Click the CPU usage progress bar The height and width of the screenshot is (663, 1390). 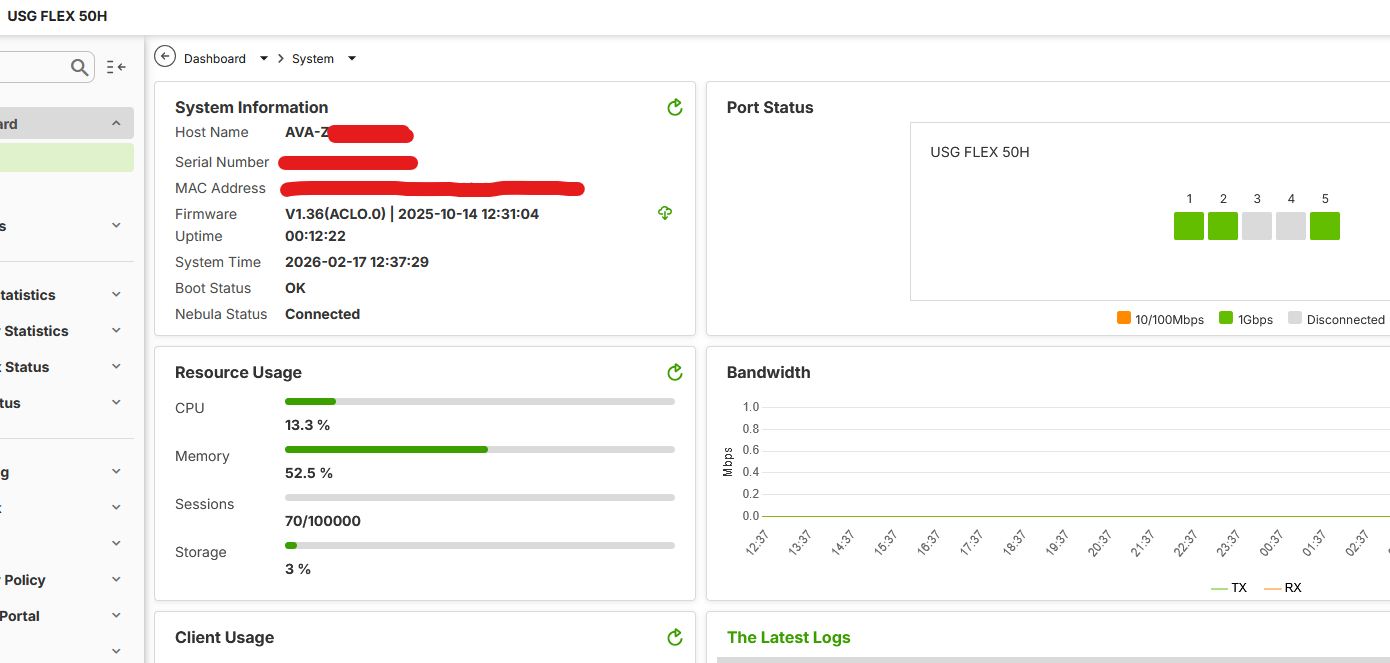click(480, 401)
